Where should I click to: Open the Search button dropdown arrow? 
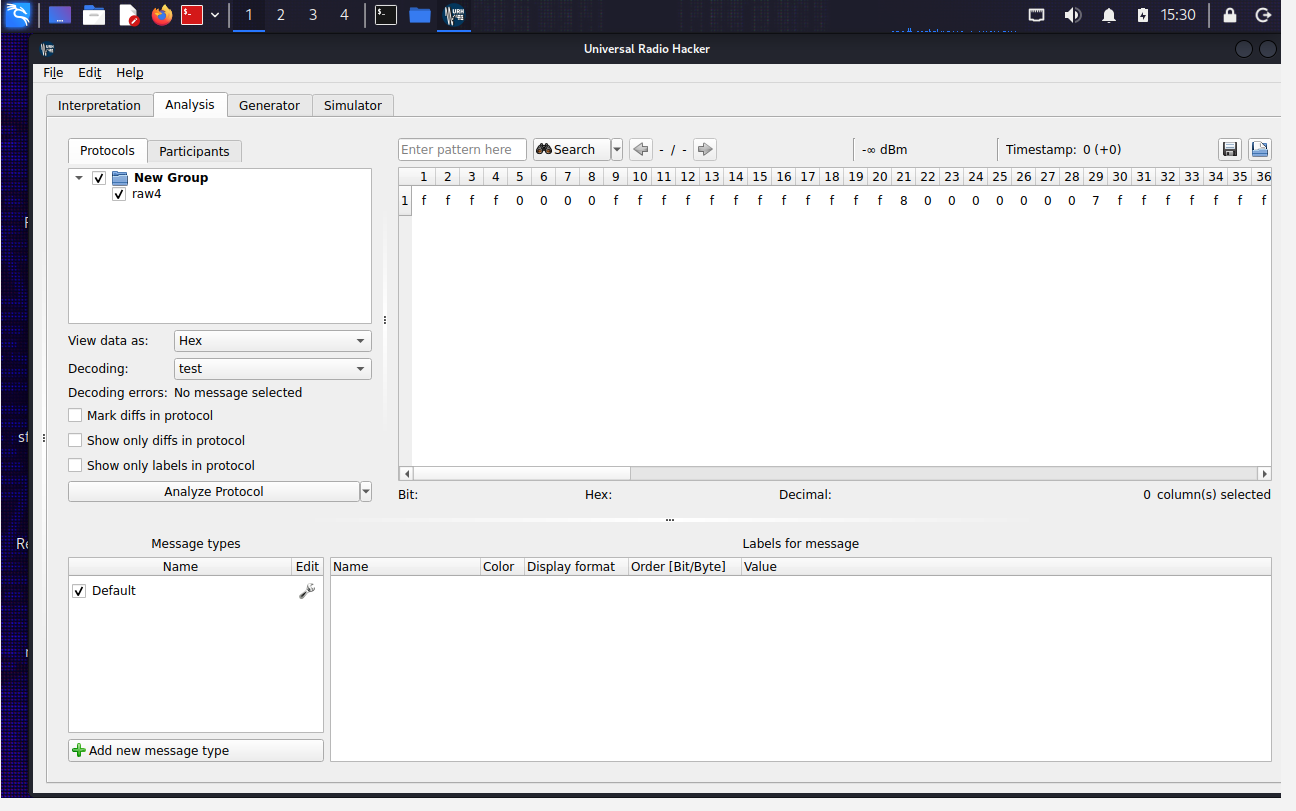pos(616,149)
